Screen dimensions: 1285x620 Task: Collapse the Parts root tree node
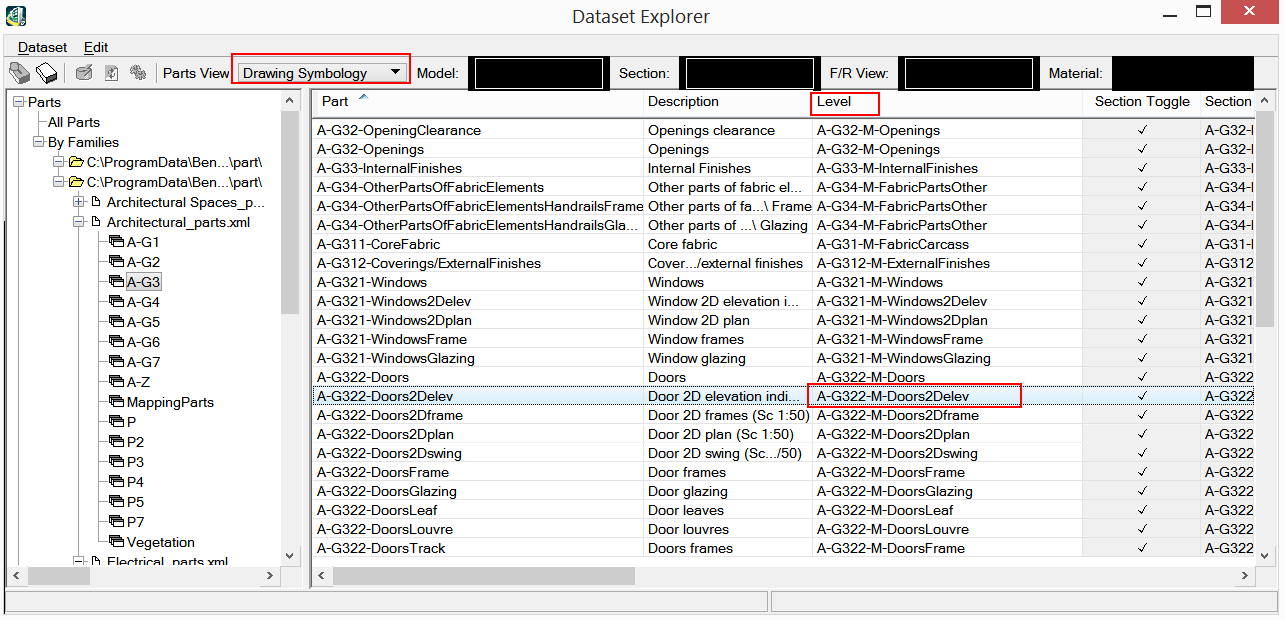click(x=19, y=102)
